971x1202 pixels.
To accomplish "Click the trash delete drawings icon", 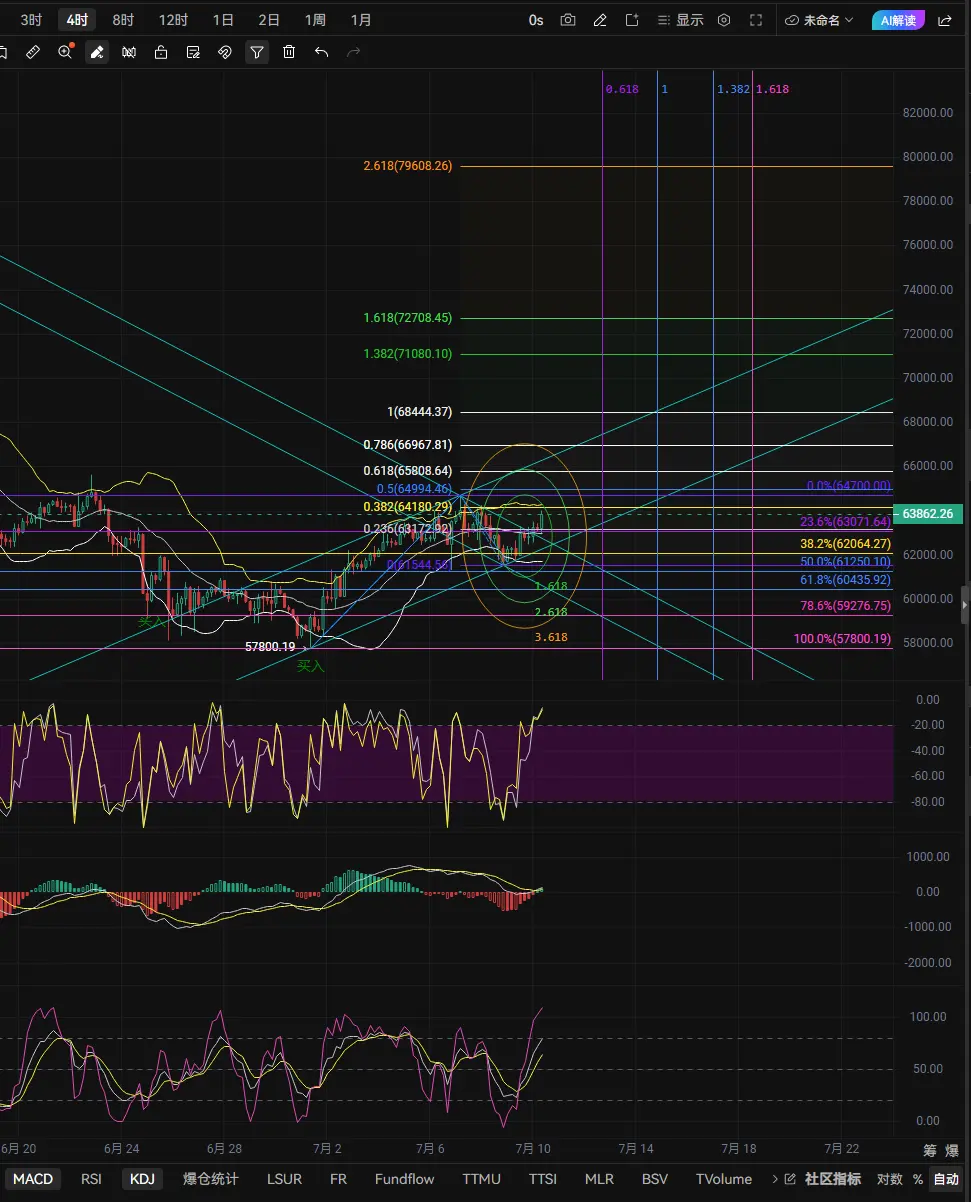I will [289, 52].
